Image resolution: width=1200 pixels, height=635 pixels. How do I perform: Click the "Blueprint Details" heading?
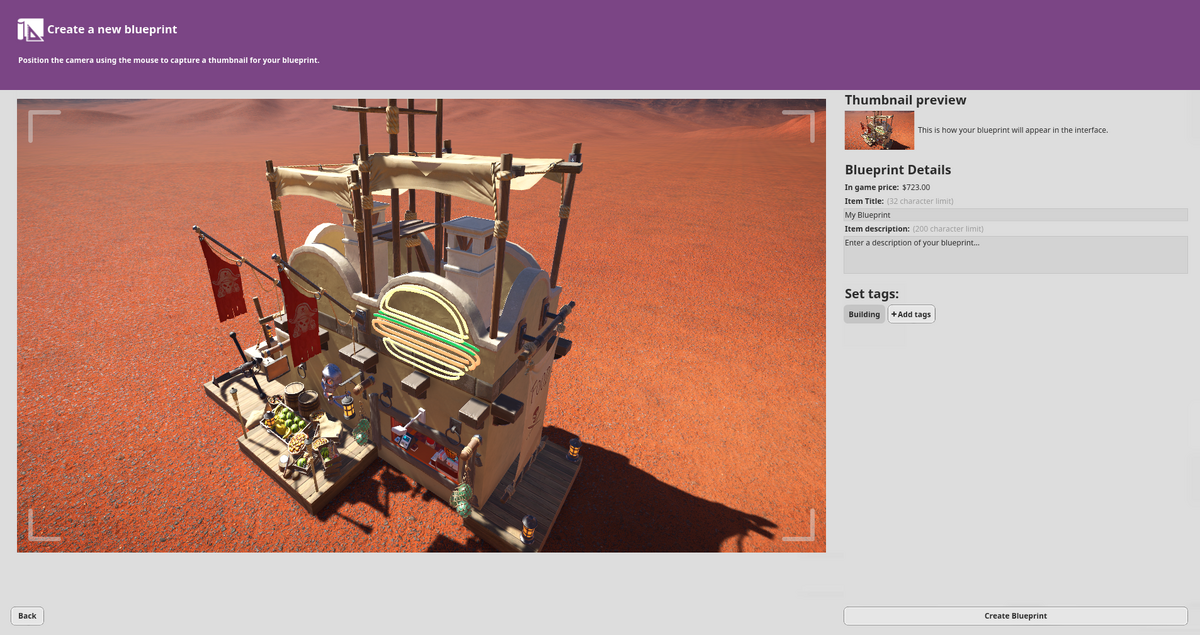897,170
